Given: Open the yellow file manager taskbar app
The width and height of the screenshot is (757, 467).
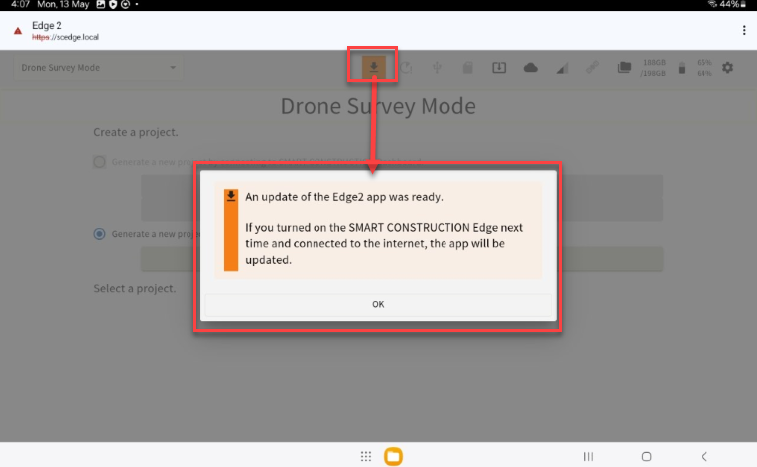Looking at the screenshot, I should click(x=393, y=456).
